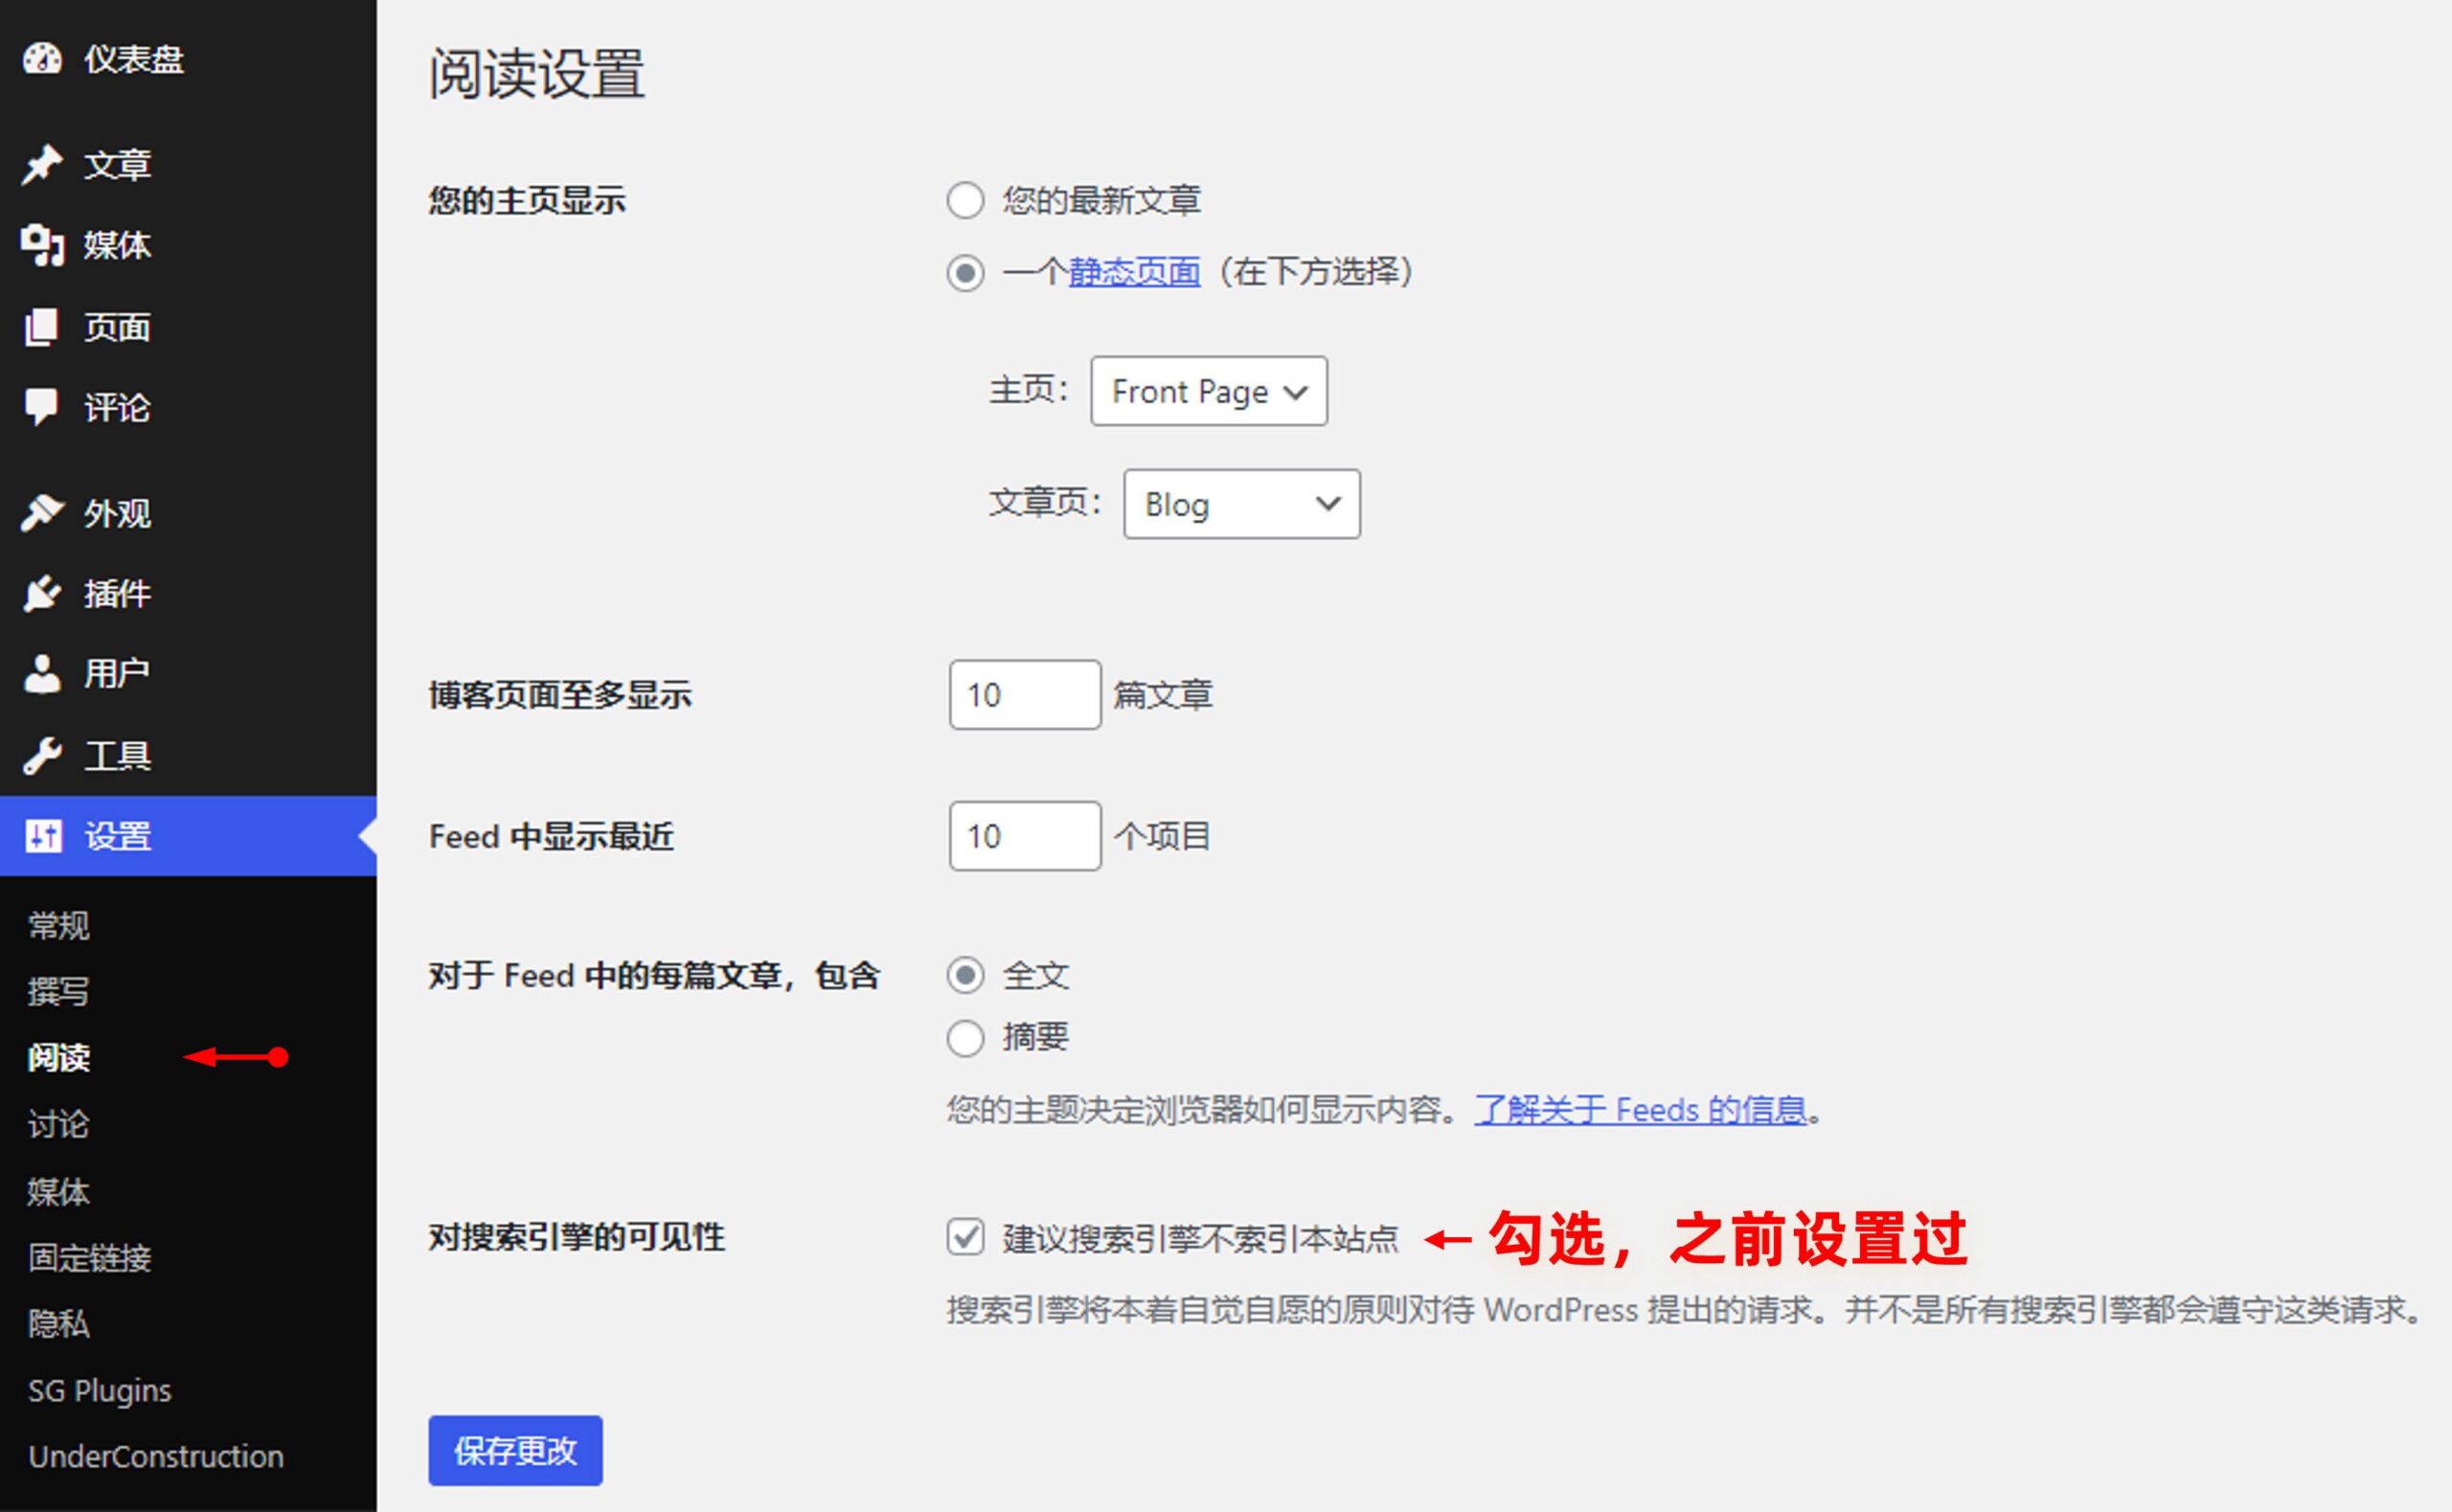Select the "摘要" feed radio option

coord(965,1038)
